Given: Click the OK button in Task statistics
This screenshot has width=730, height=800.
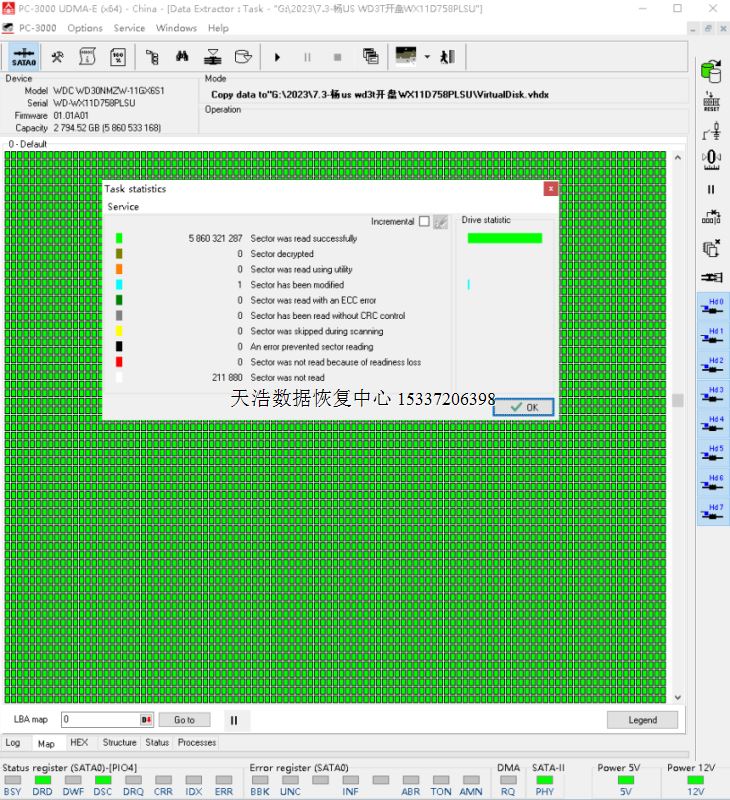Looking at the screenshot, I should click(523, 407).
